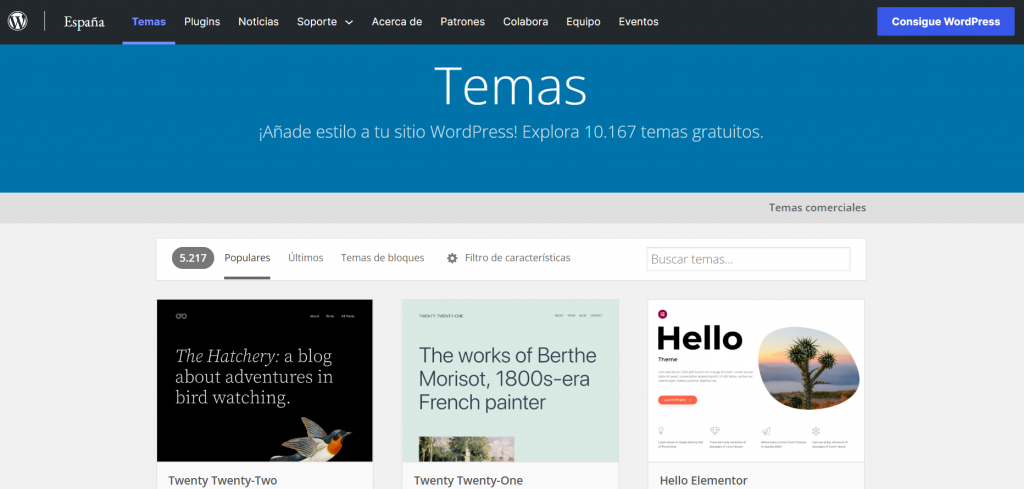
Task: Open the Twenty Twenty-Two theme thumbnail
Action: (x=264, y=381)
